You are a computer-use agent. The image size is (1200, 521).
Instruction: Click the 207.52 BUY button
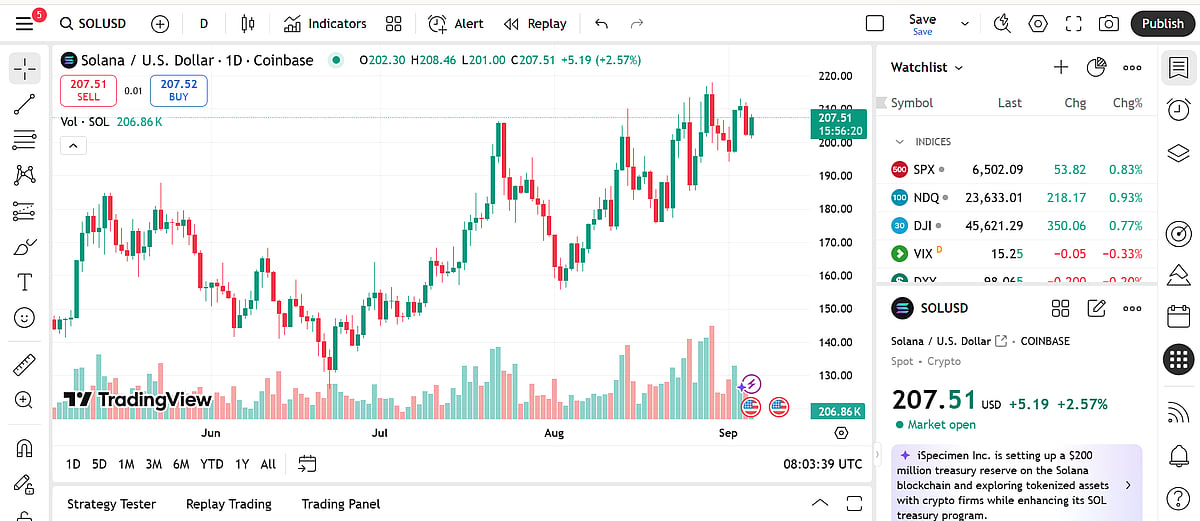click(x=178, y=90)
